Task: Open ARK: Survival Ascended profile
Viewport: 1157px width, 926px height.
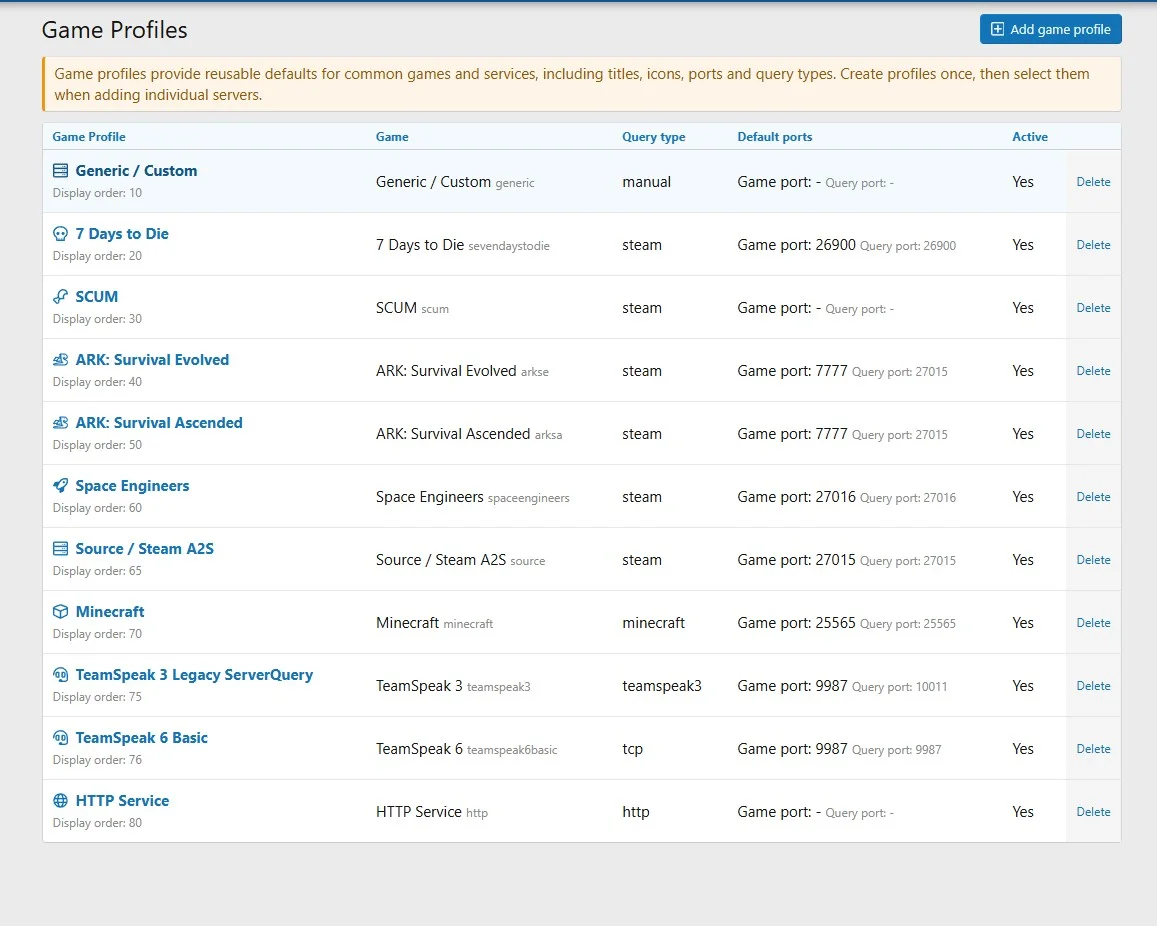Action: [x=159, y=423]
